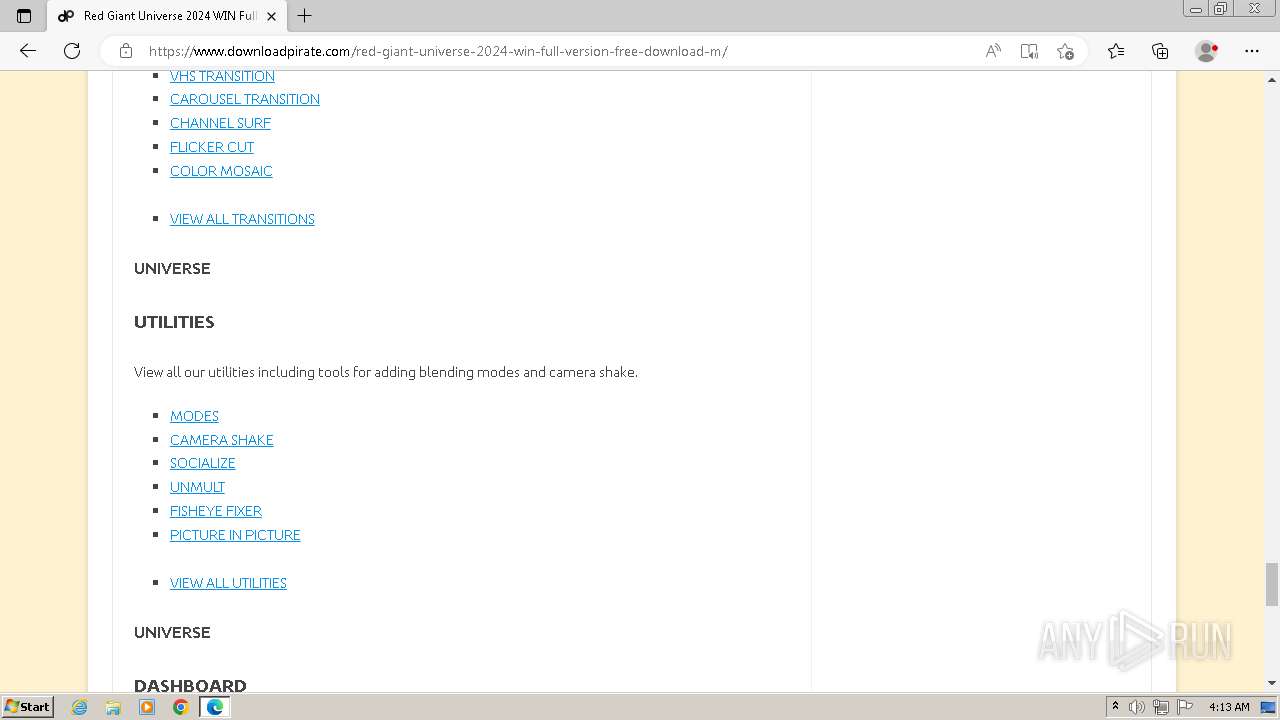Open File Explorer from taskbar
The image size is (1280, 720).
(x=113, y=707)
